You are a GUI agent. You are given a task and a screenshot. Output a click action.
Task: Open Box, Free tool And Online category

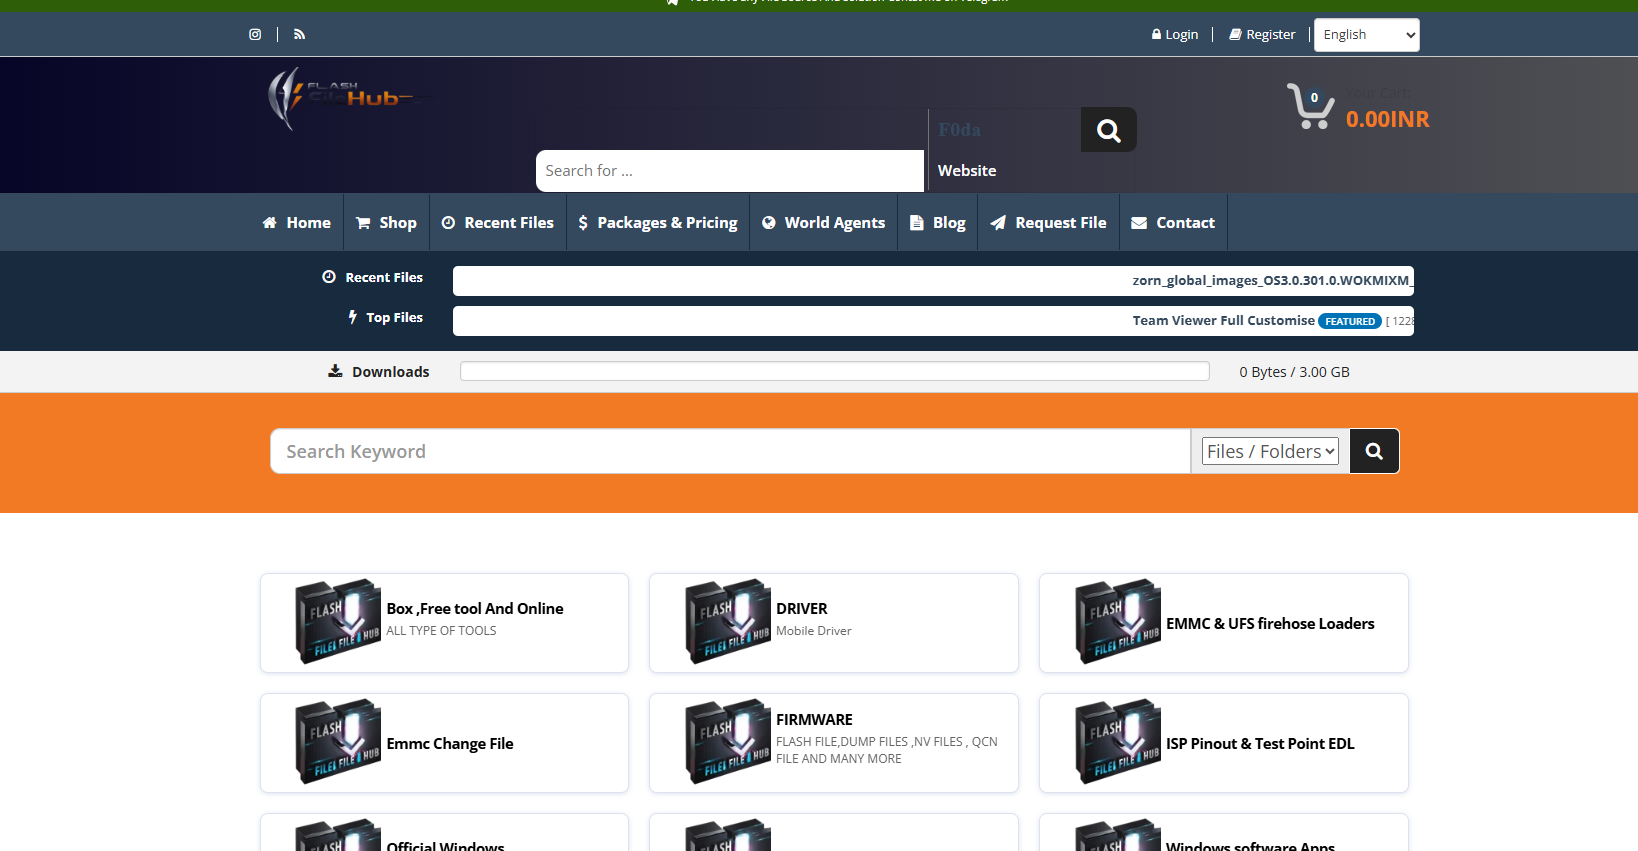(x=474, y=608)
